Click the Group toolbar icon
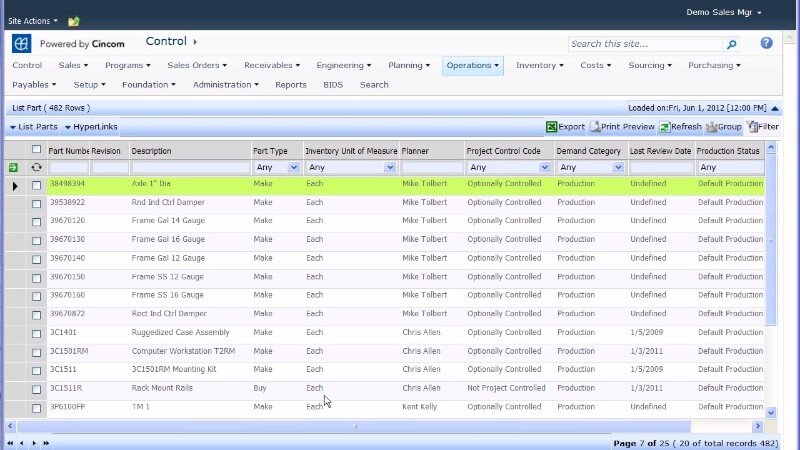Screen dimensions: 800x450 pyautogui.click(x=710, y=127)
